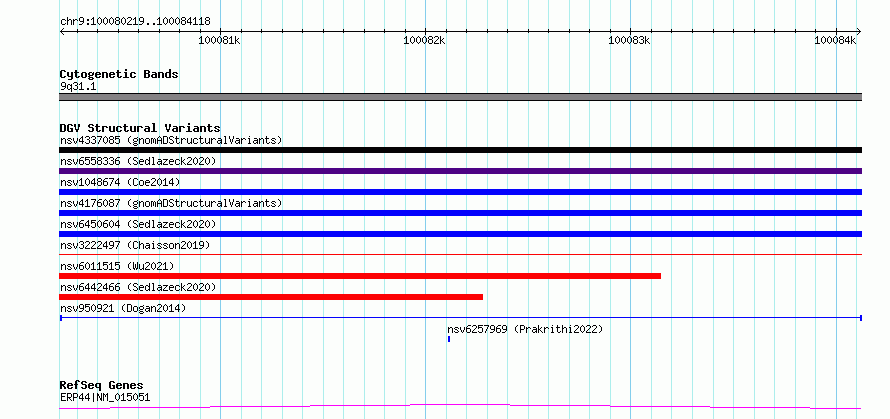Click the DGV Structural Variants track title
The width and height of the screenshot is (890, 419).
pos(140,128)
